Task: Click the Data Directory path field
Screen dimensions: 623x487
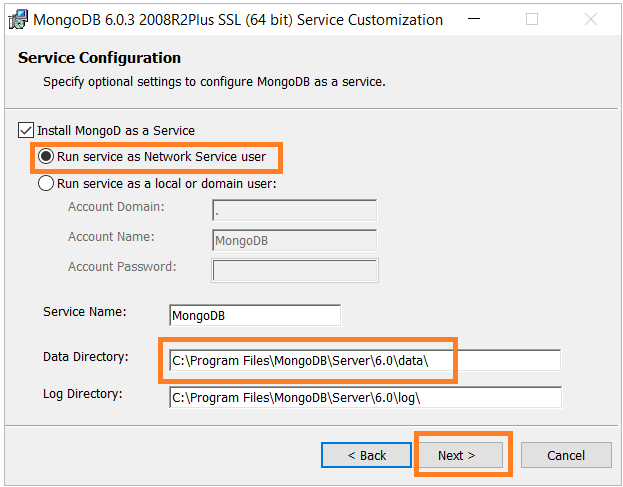Action: pos(365,361)
